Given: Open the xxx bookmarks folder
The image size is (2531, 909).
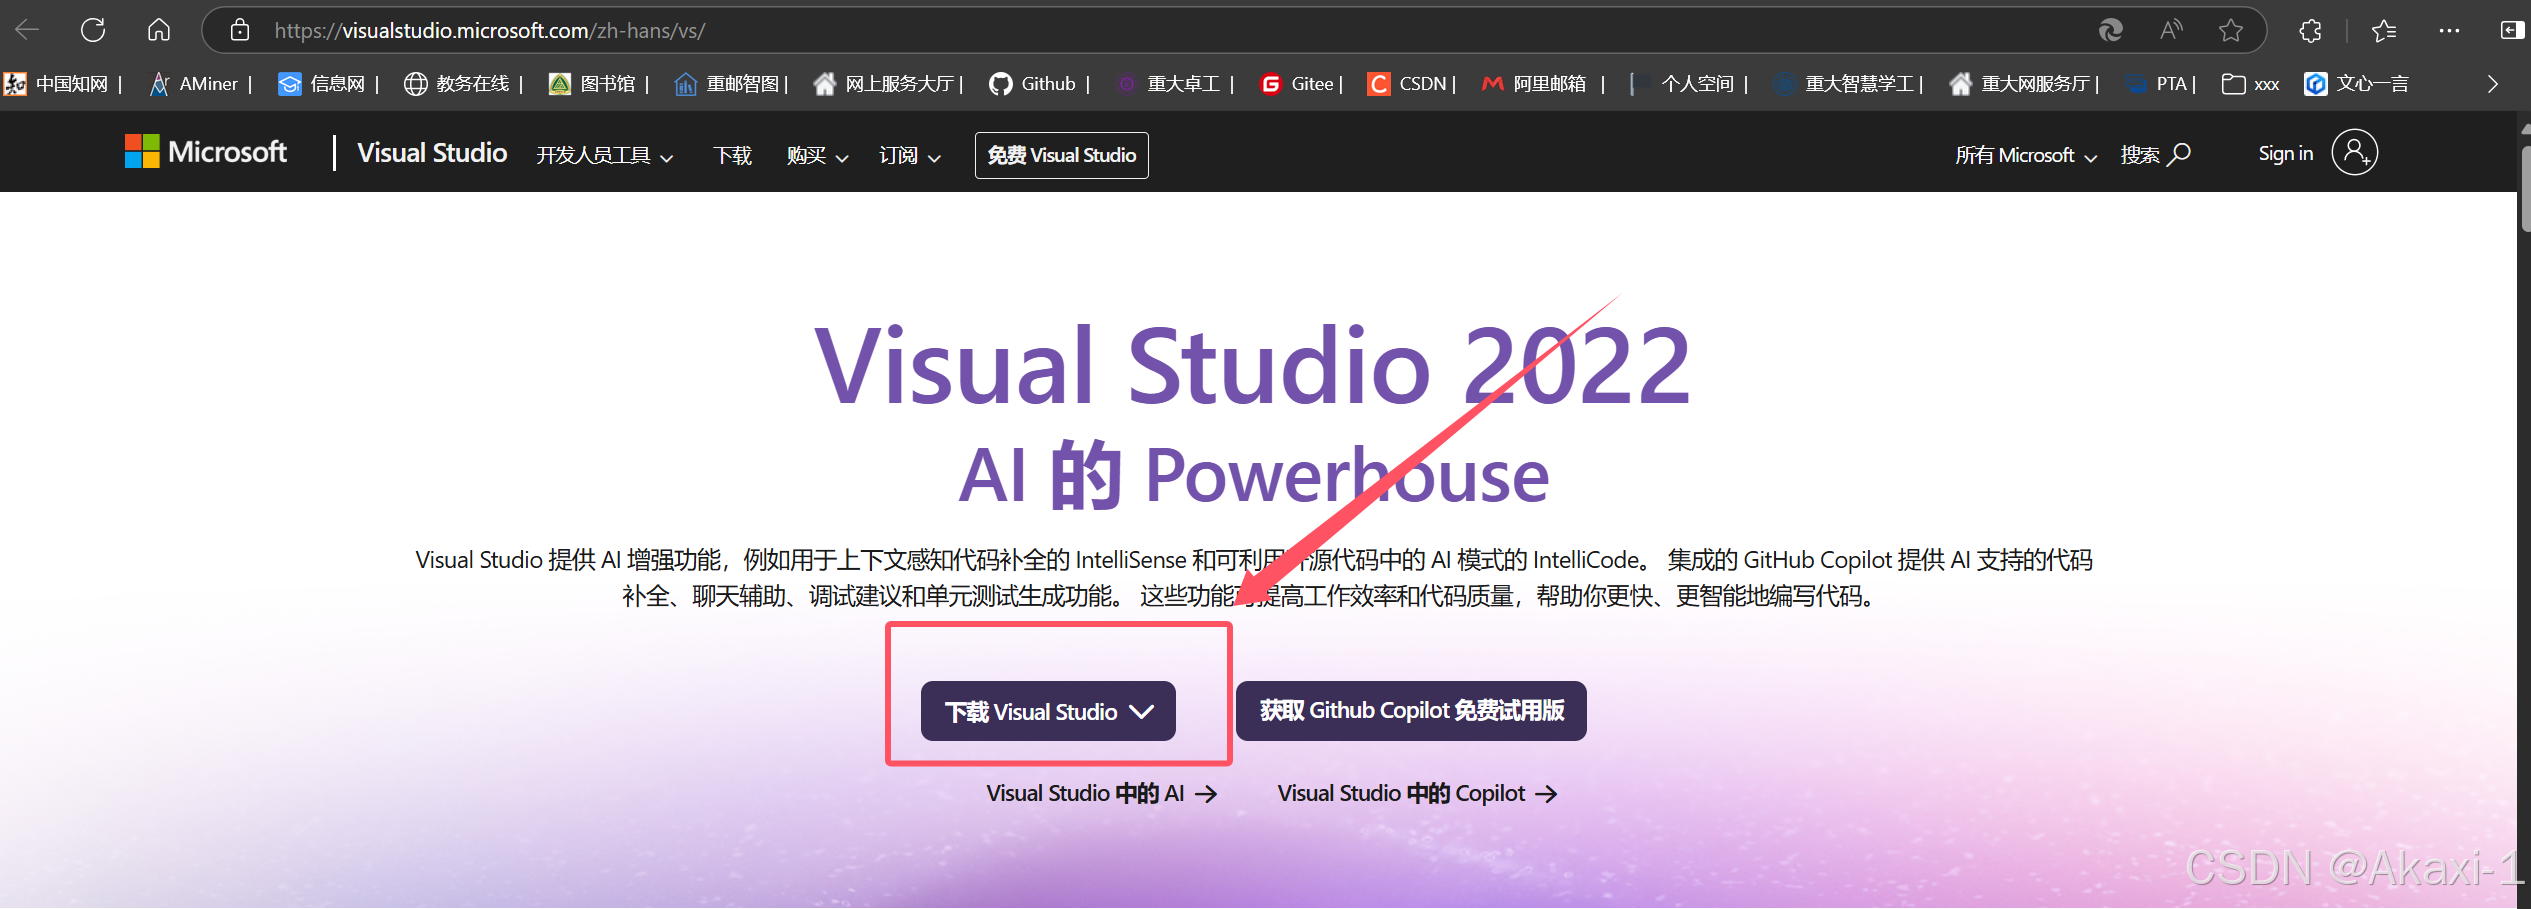Looking at the screenshot, I should (2250, 84).
